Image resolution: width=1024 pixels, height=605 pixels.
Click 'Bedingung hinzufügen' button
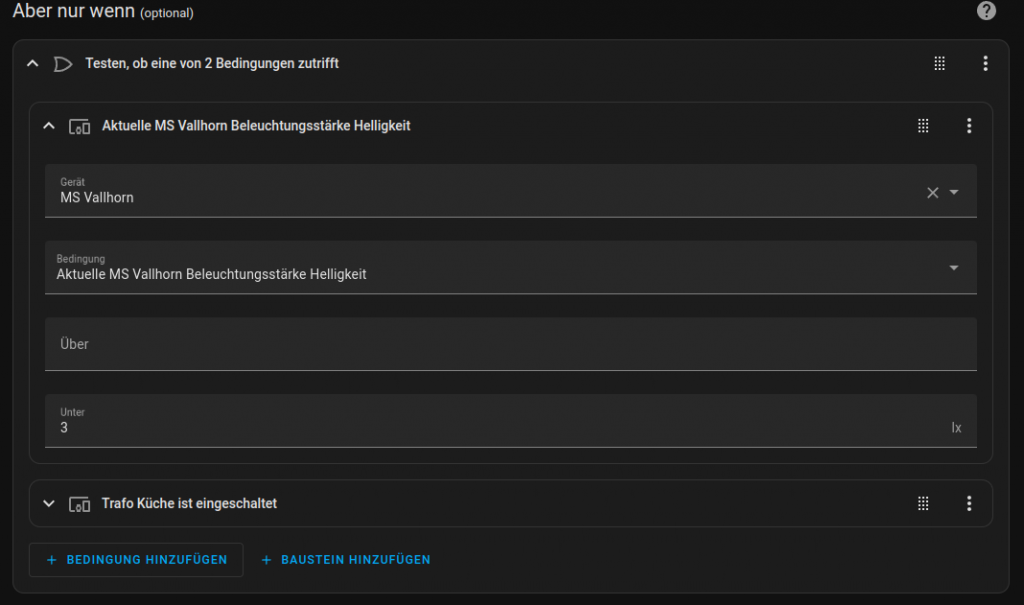coord(136,560)
